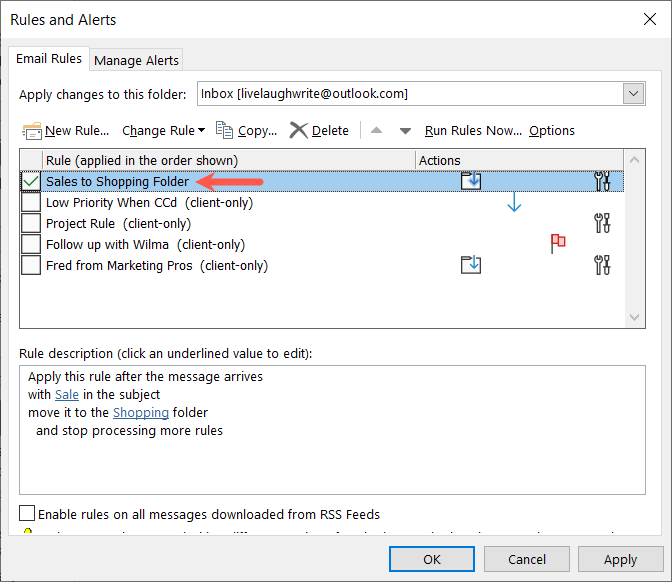Screen dimensions: 672x582
Task: Enable the Project Rule checkbox
Action: [31, 223]
